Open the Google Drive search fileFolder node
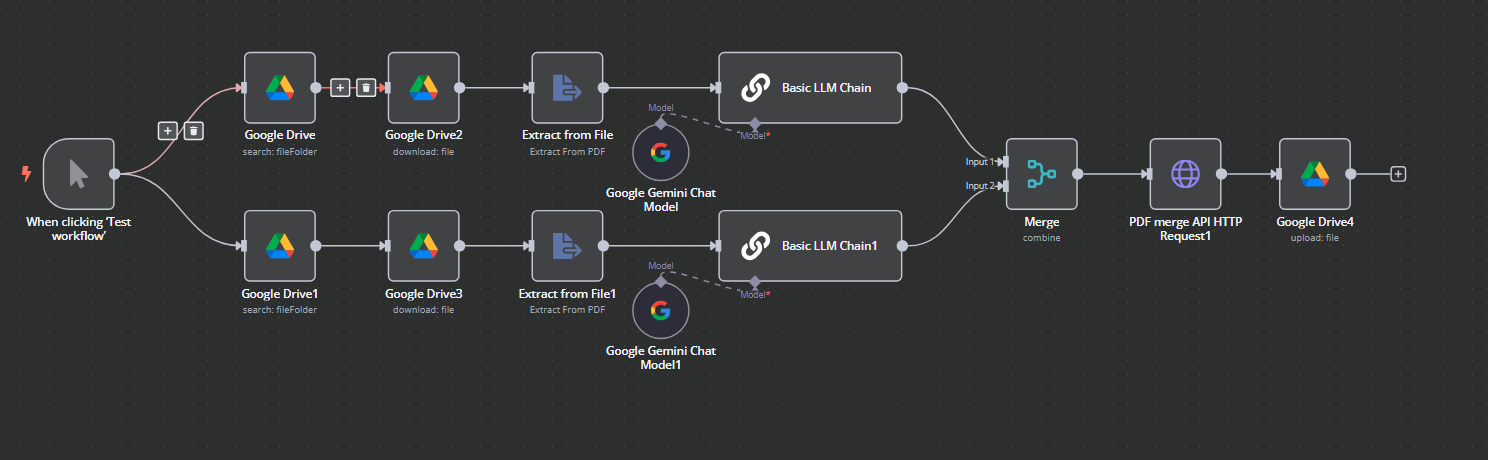The width and height of the screenshot is (1488, 460). (280, 88)
